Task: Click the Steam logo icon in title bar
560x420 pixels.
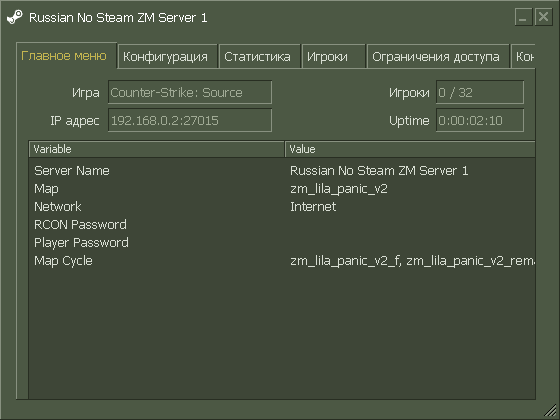Action: click(x=15, y=17)
